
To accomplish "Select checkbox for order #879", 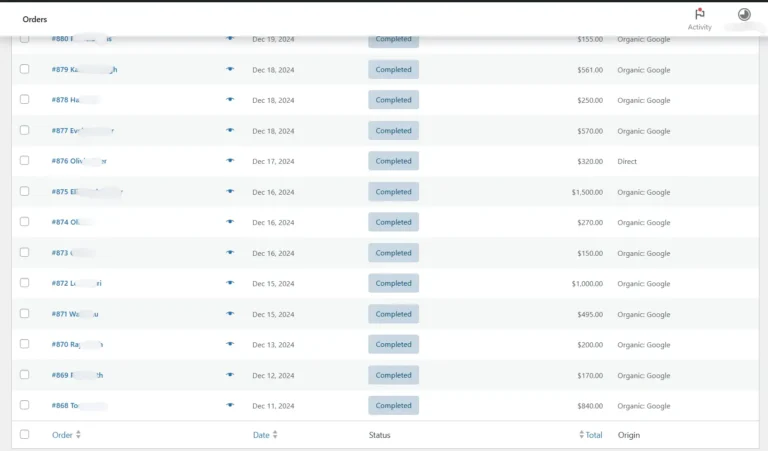I will point(25,70).
